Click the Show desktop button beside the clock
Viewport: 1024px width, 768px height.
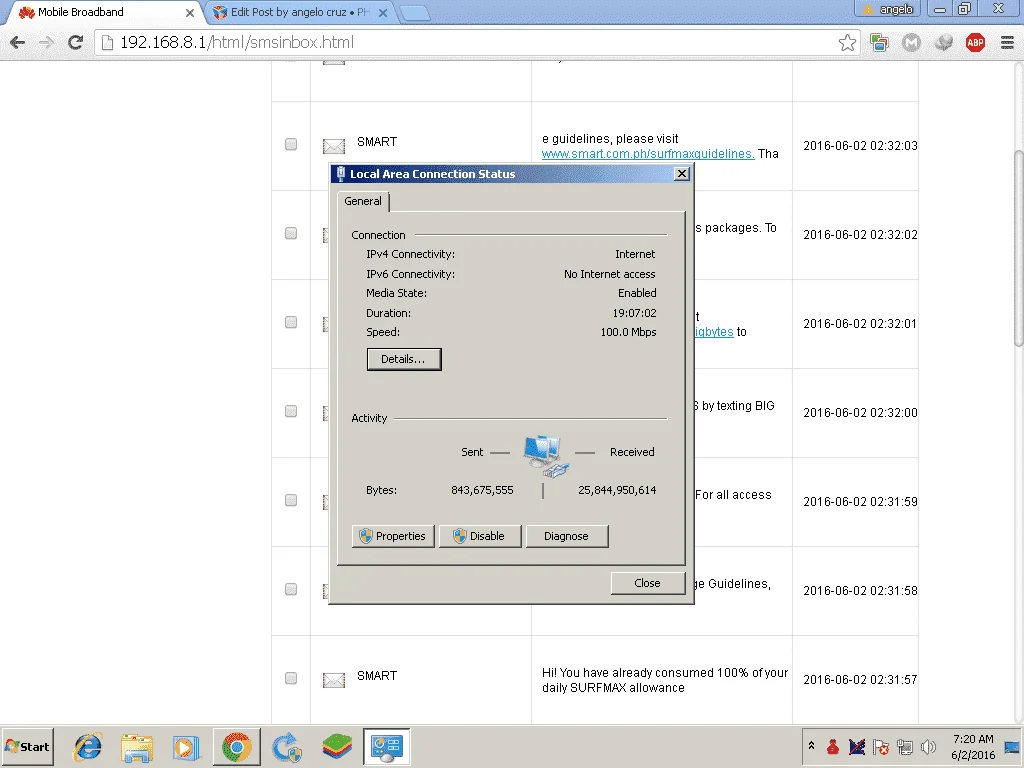[1012, 746]
